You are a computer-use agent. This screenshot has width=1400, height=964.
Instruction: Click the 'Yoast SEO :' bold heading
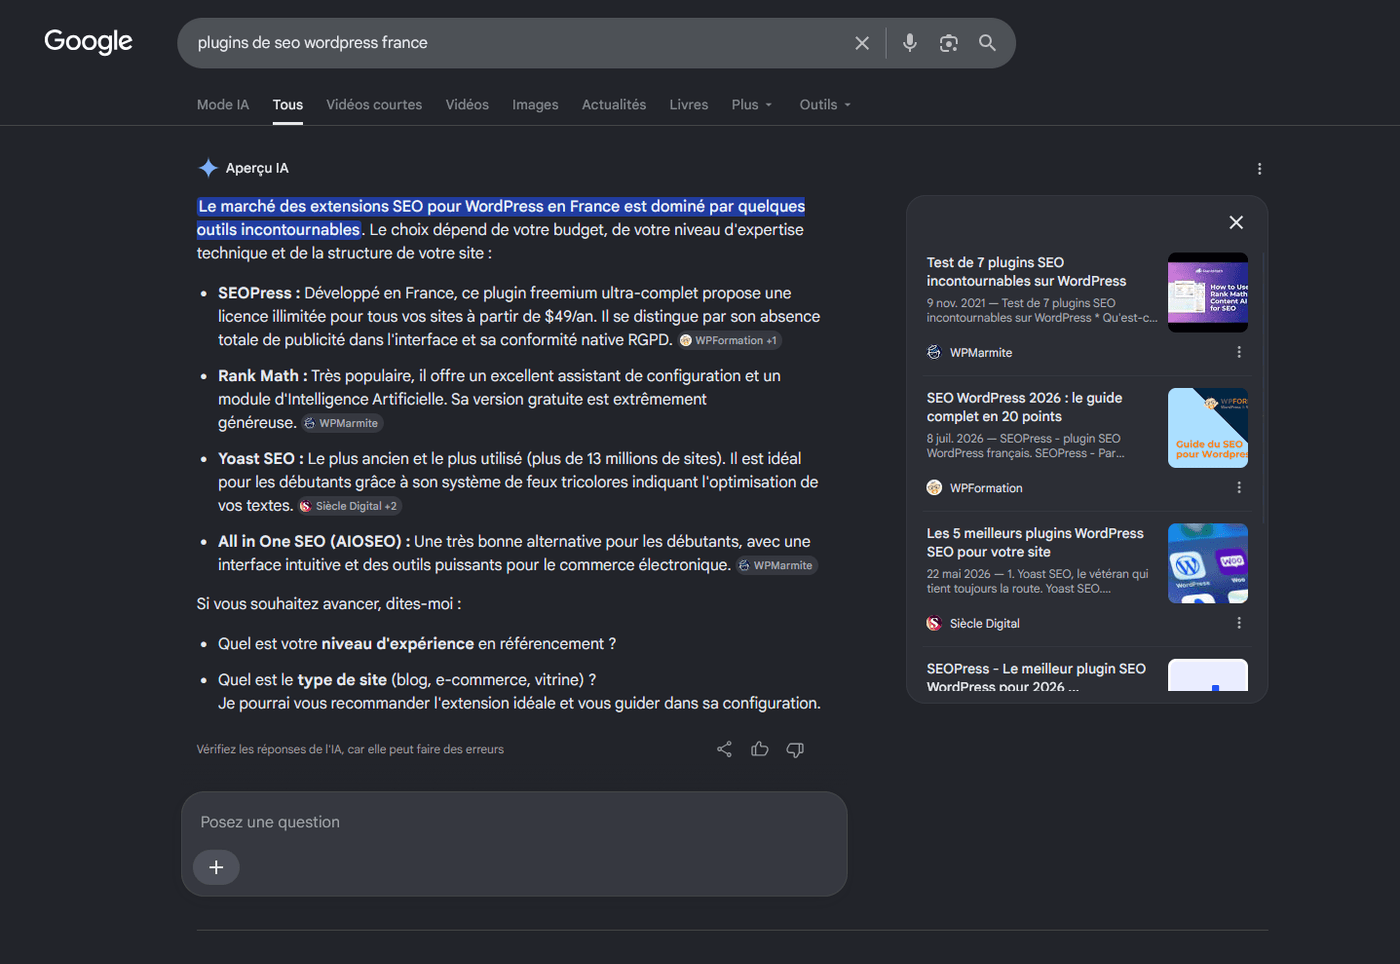[261, 459]
